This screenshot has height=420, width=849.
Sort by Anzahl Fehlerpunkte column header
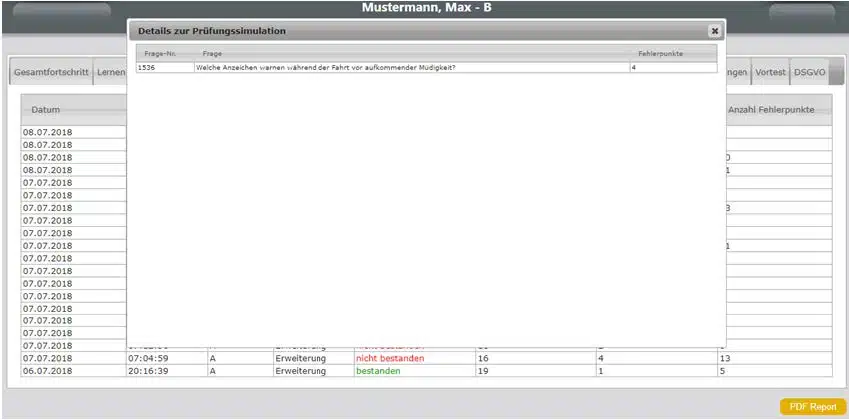[x=771, y=109]
